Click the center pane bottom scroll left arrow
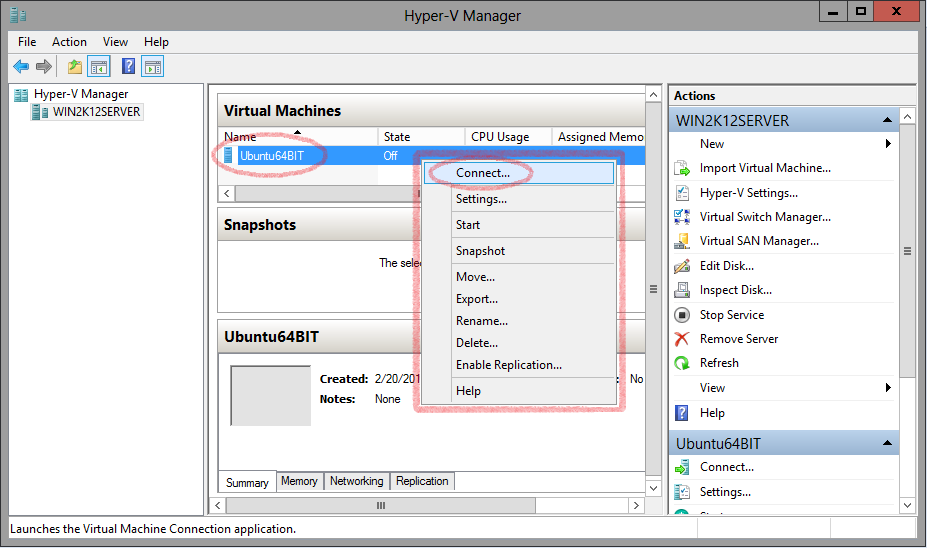This screenshot has width=927, height=548. (x=218, y=505)
